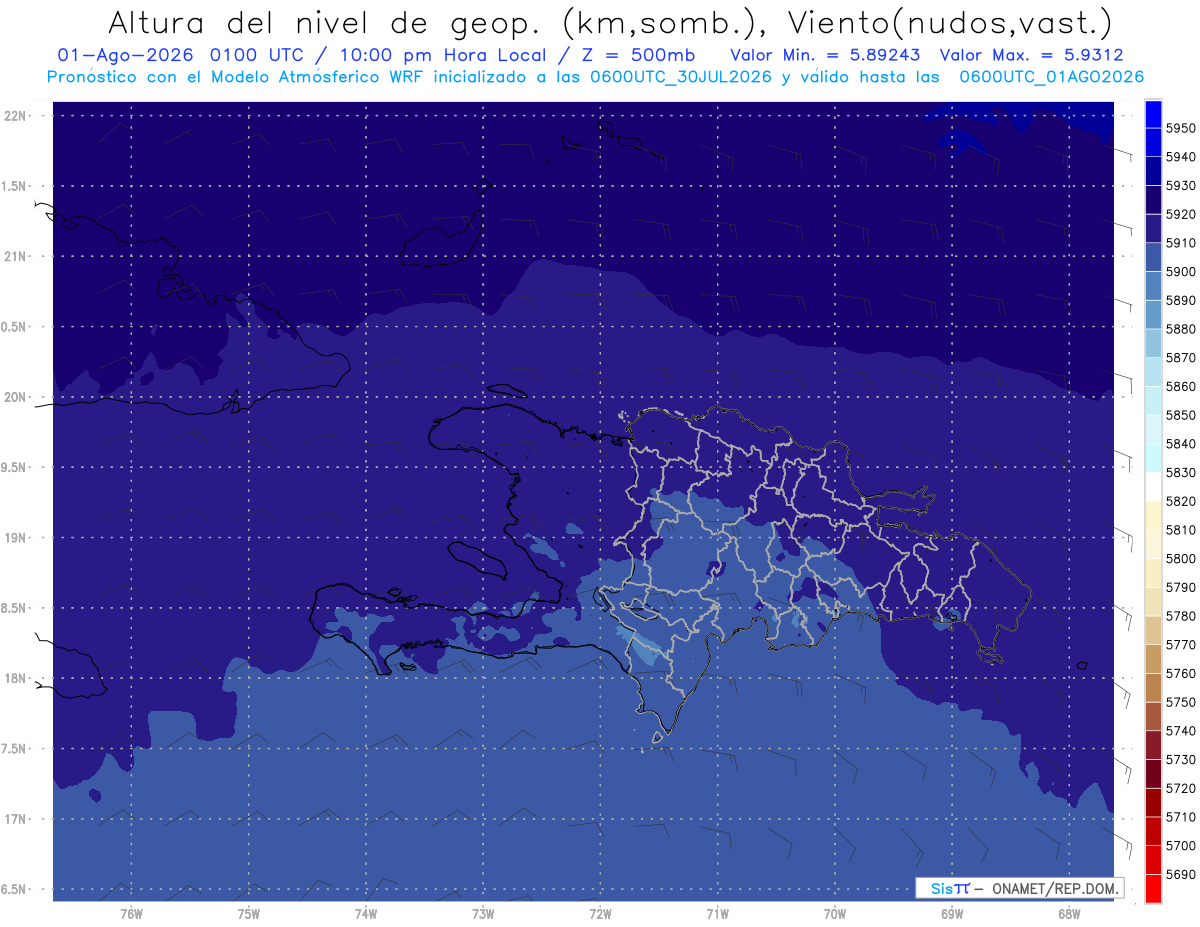Click the 5940 colorbar label
The width and height of the screenshot is (1200, 927).
pos(1181,157)
